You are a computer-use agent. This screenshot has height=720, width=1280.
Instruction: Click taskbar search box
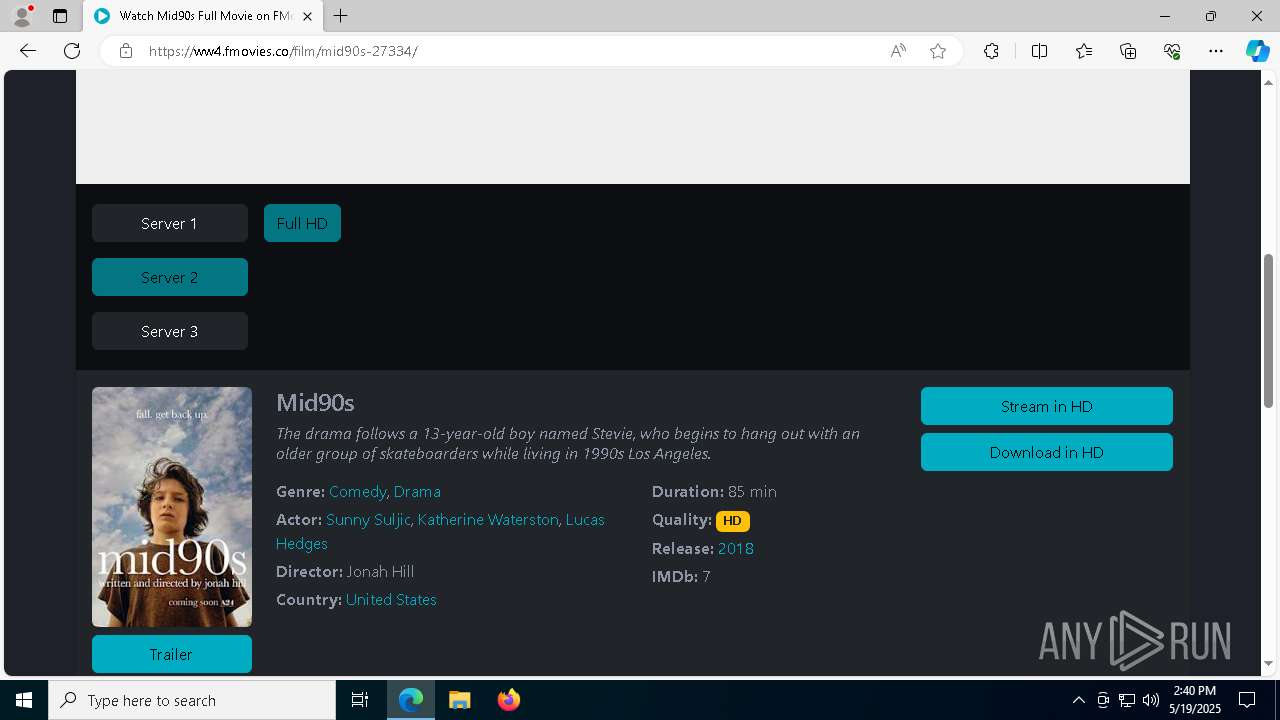pos(192,700)
